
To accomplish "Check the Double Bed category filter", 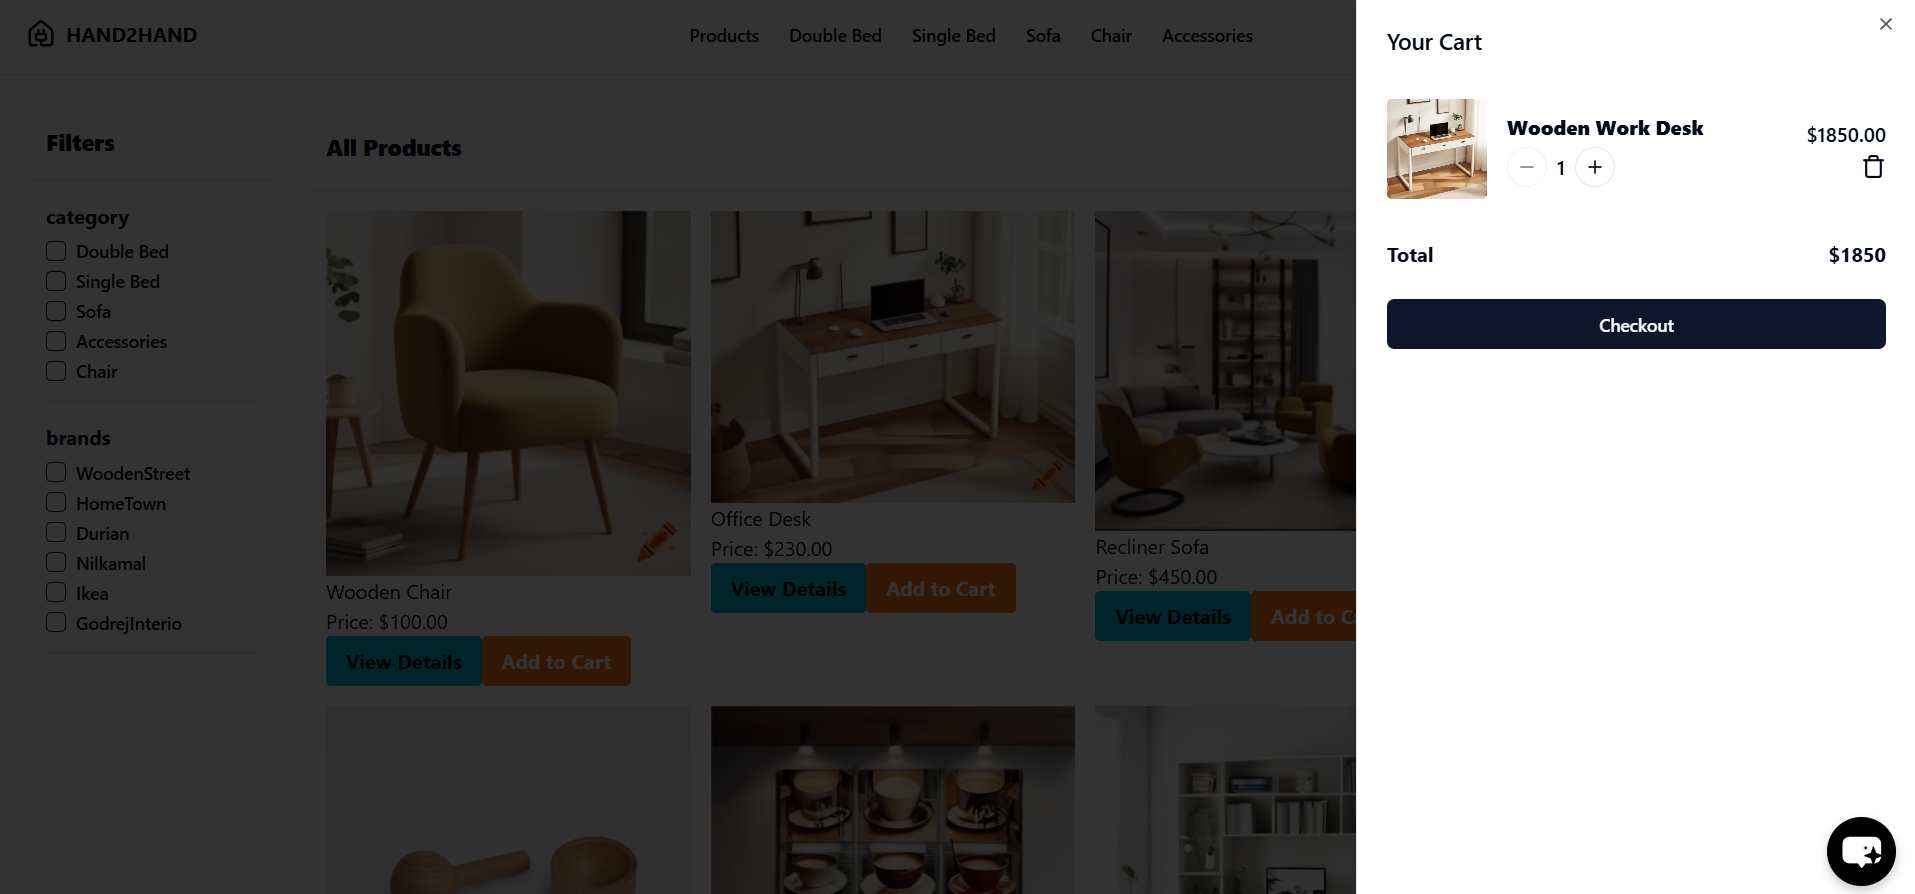I will click(56, 251).
